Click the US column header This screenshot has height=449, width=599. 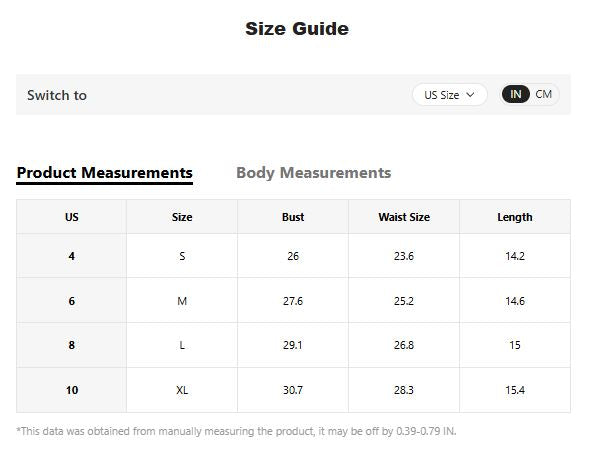pyautogui.click(x=71, y=217)
